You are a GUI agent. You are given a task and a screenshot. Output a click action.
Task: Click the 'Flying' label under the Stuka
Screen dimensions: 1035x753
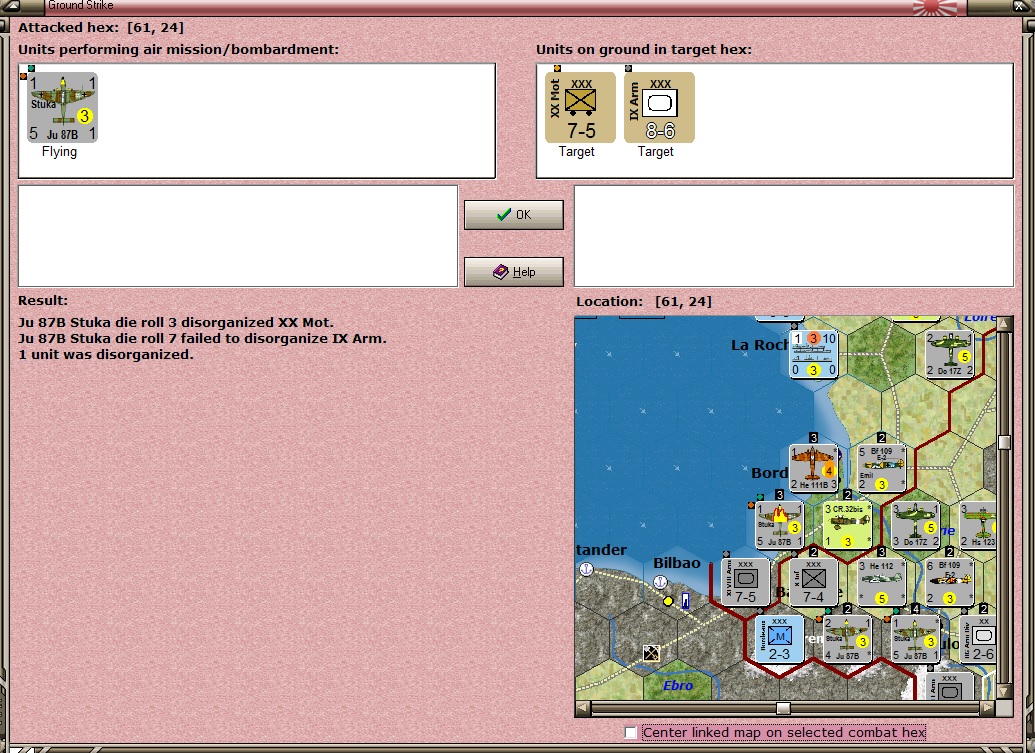(x=59, y=152)
